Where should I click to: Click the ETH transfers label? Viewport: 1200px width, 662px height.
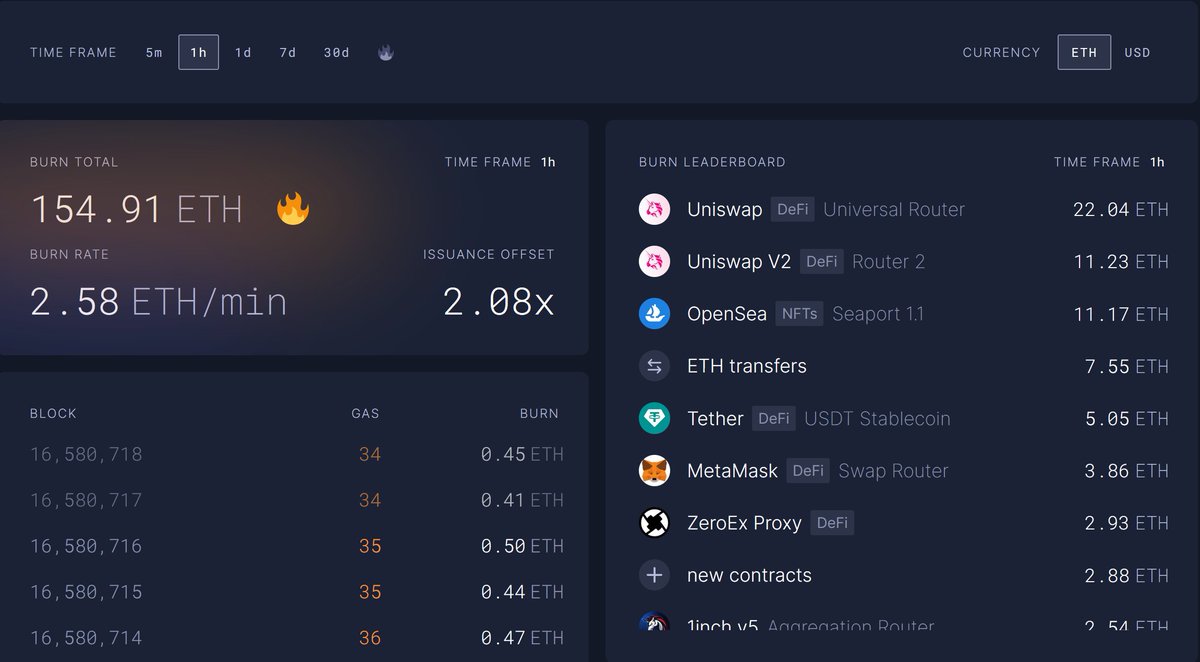pyautogui.click(x=747, y=366)
